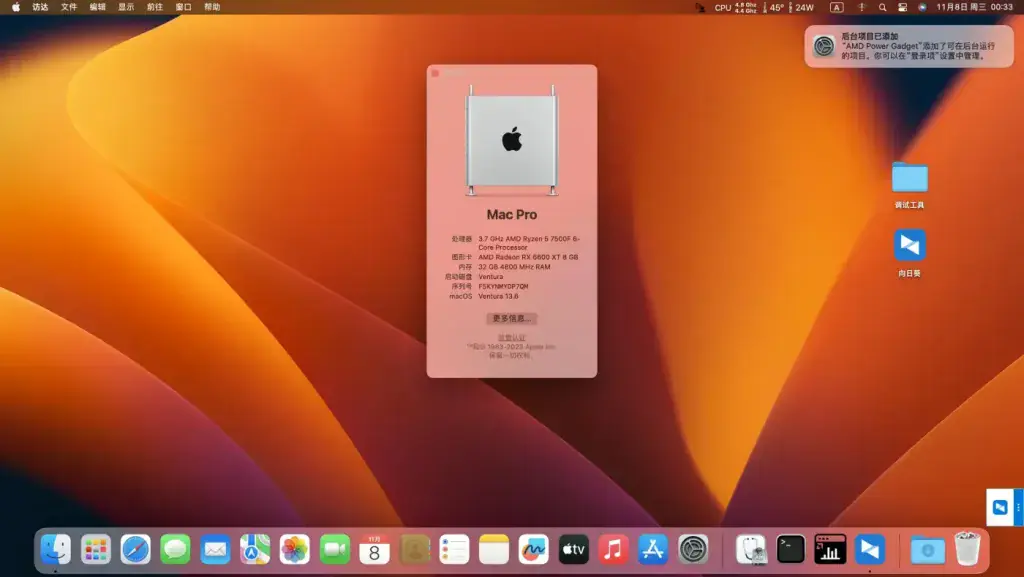
Task: Open Photos app in the Dock
Action: point(295,550)
